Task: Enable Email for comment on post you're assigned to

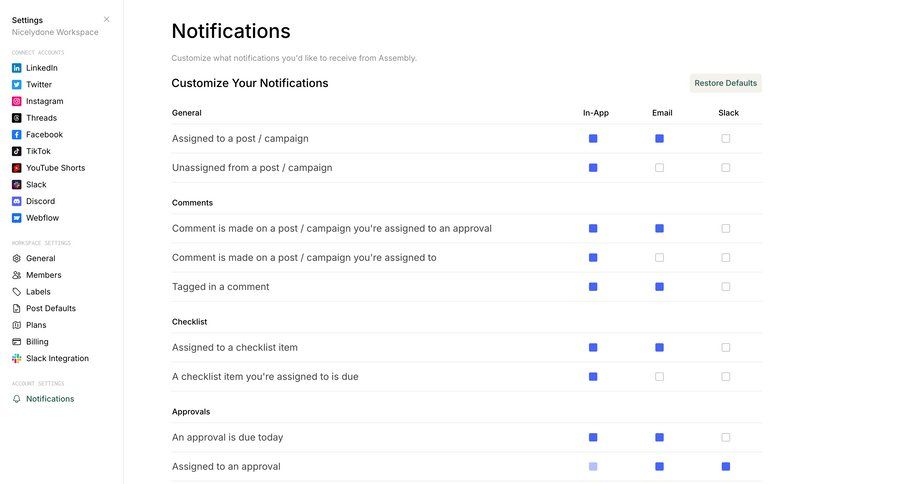Action: pyautogui.click(x=660, y=257)
